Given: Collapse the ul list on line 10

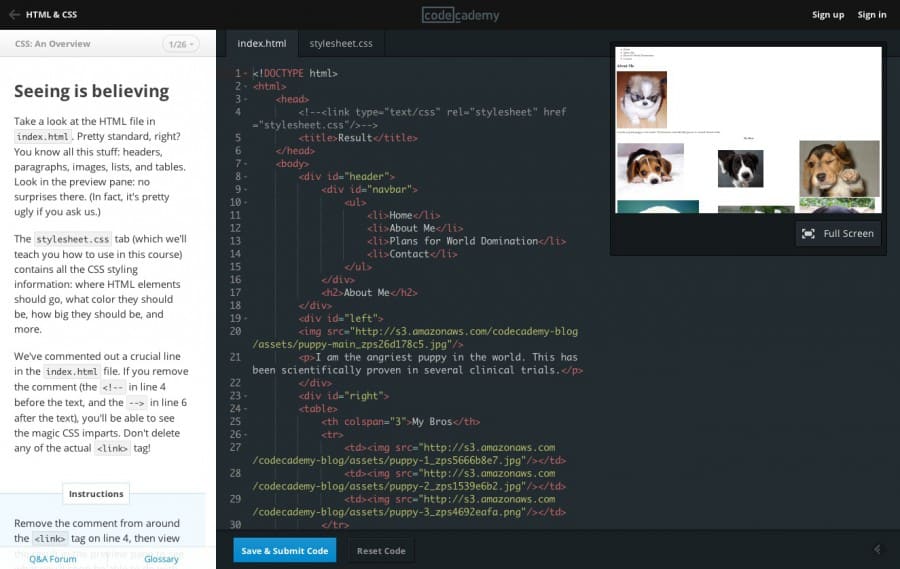Looking at the screenshot, I should (x=245, y=202).
